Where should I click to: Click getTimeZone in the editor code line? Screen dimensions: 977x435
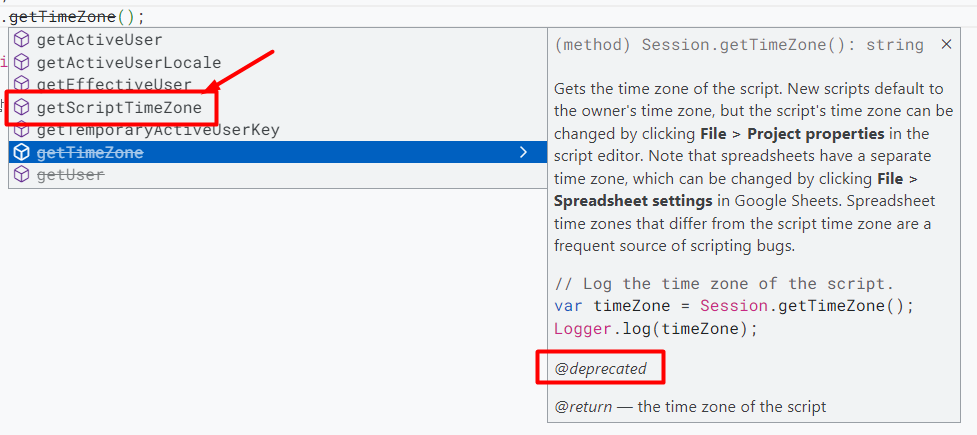point(62,16)
